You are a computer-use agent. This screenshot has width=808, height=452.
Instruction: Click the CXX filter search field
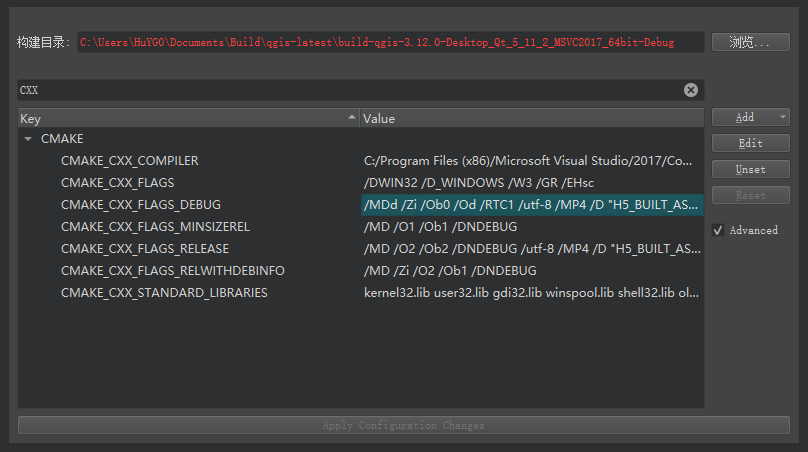(x=350, y=90)
